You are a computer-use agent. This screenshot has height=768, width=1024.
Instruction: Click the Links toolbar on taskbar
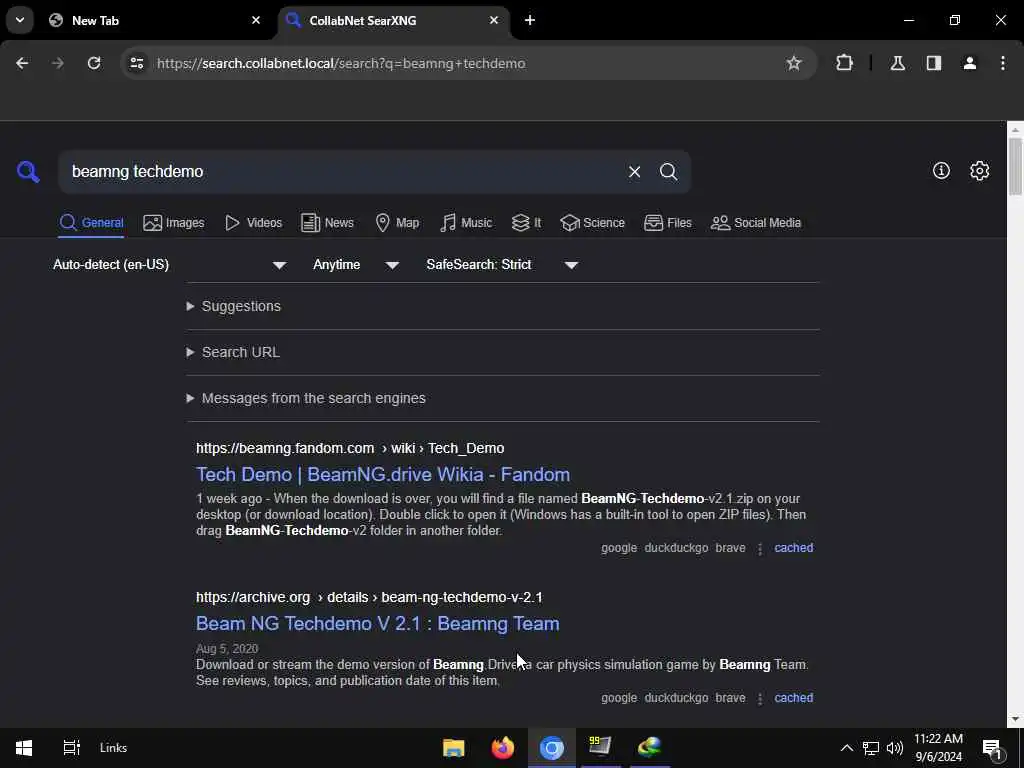[x=114, y=748]
